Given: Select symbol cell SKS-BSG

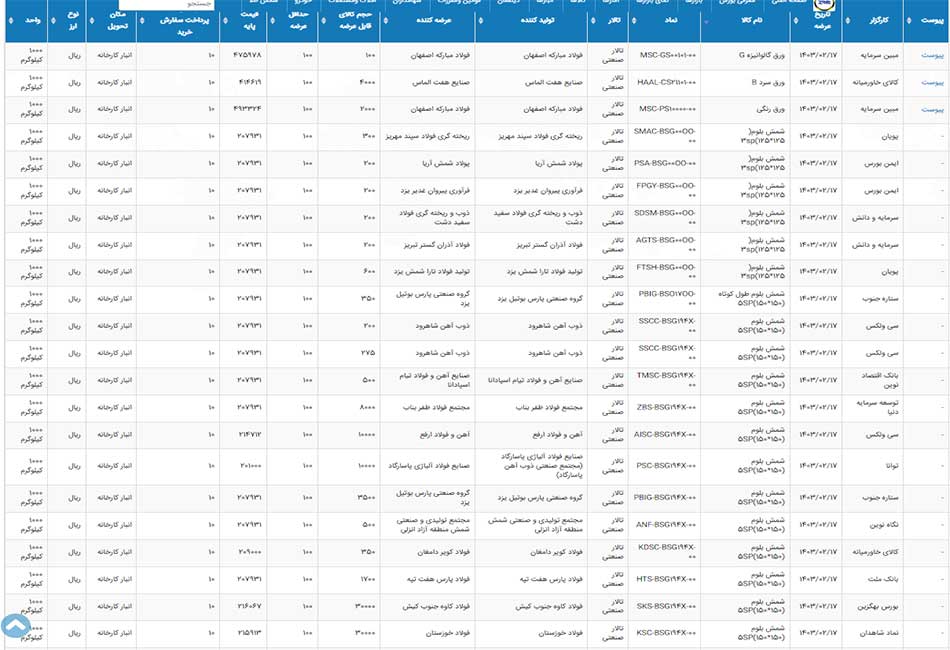Looking at the screenshot, I should click(x=666, y=606).
